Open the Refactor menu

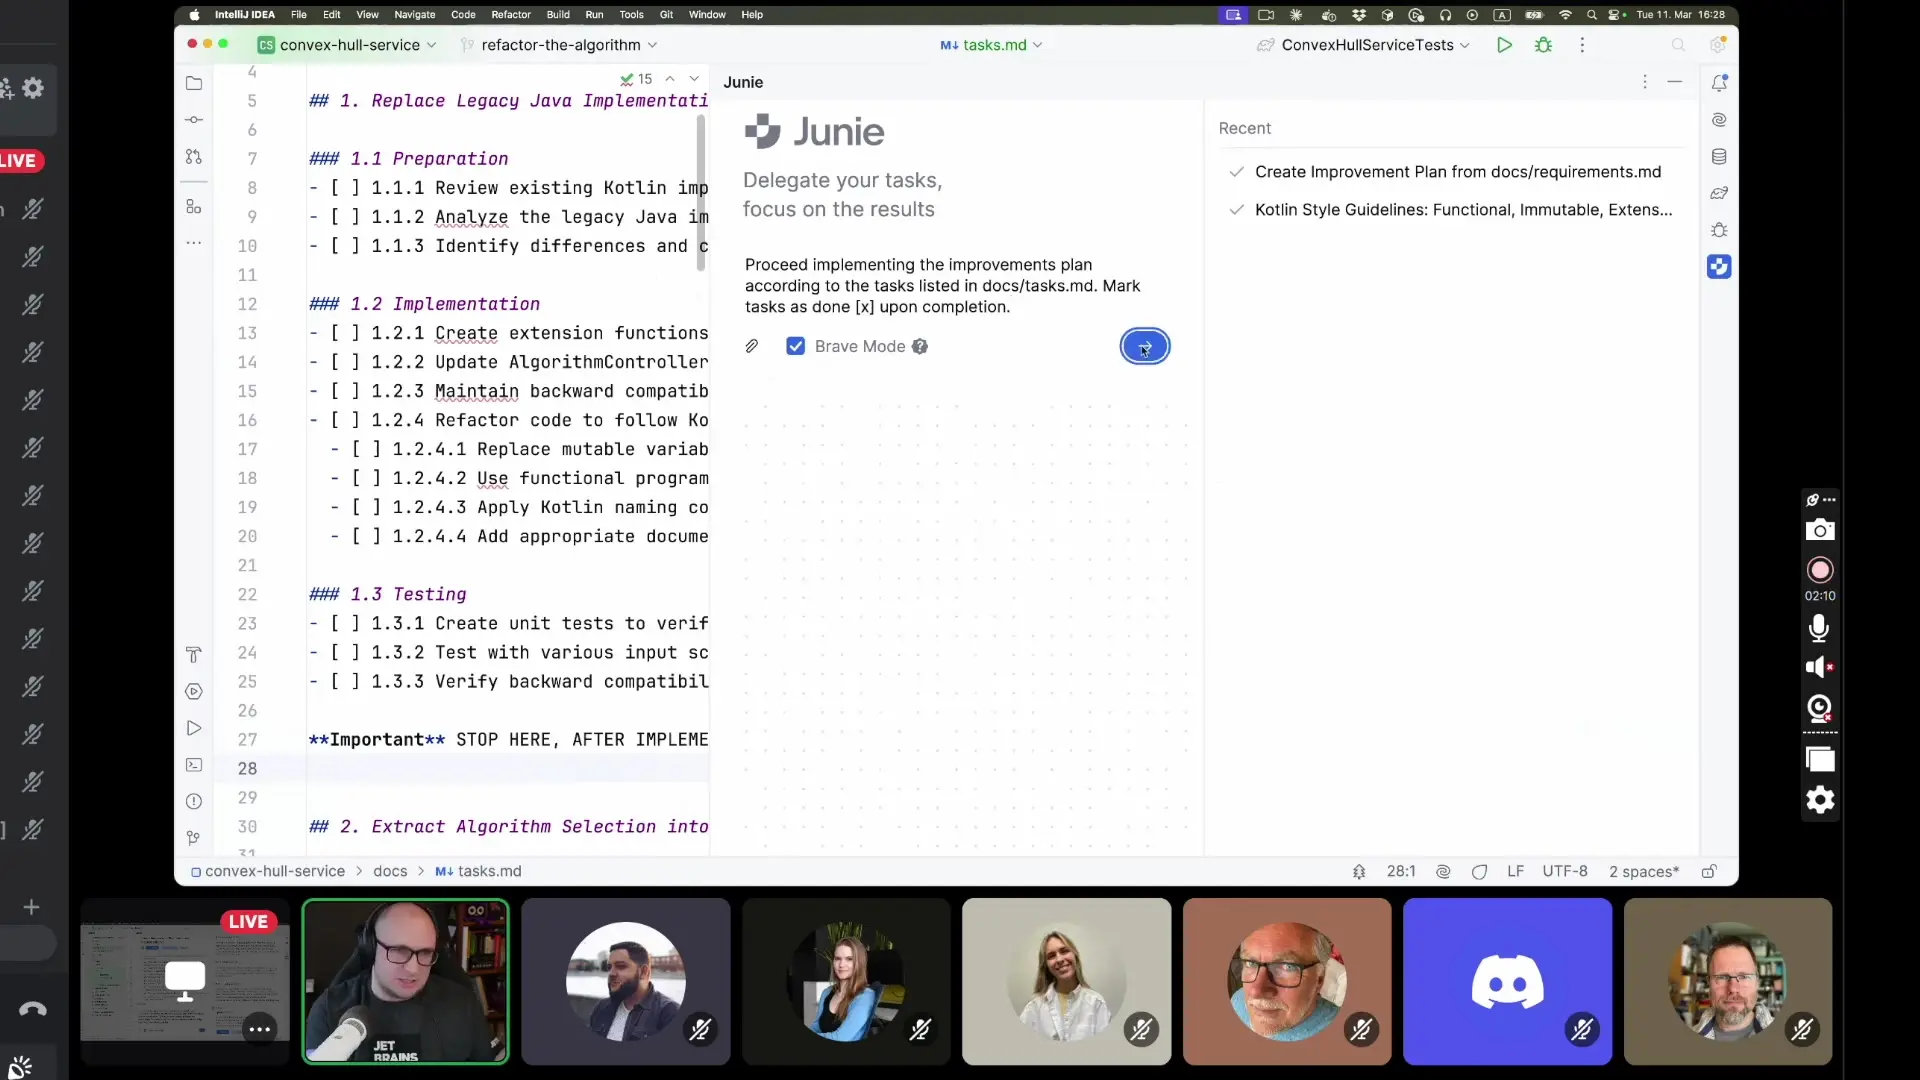coord(511,15)
